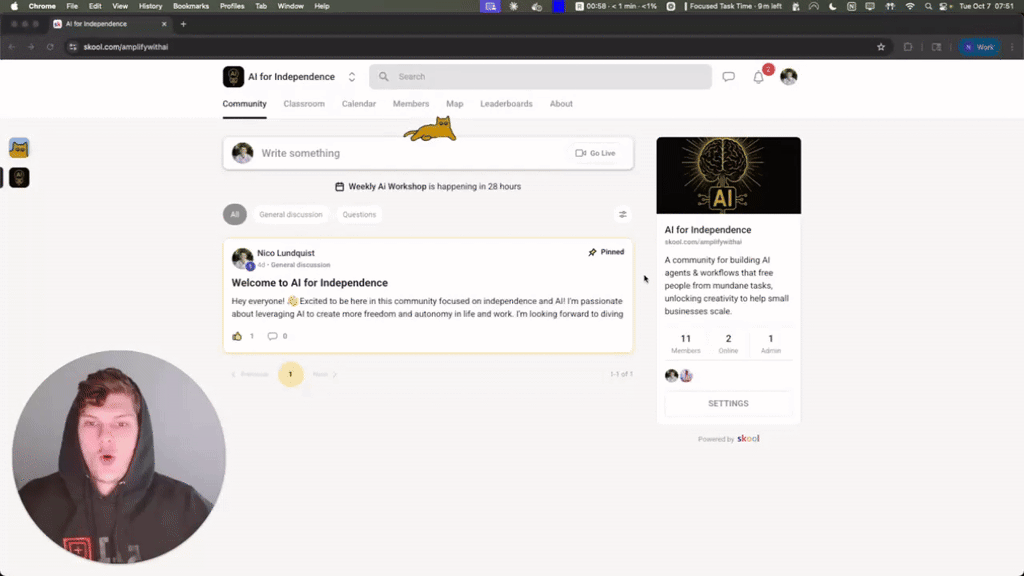Viewport: 1024px width, 576px height.
Task: Click the AI for Independence group logo
Action: pyautogui.click(x=233, y=76)
